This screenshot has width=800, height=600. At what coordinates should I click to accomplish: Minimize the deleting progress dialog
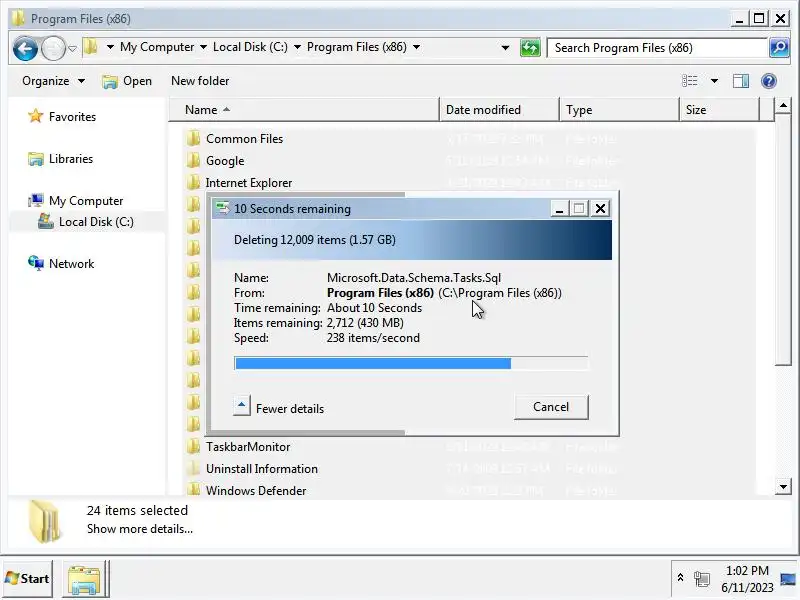(x=560, y=209)
